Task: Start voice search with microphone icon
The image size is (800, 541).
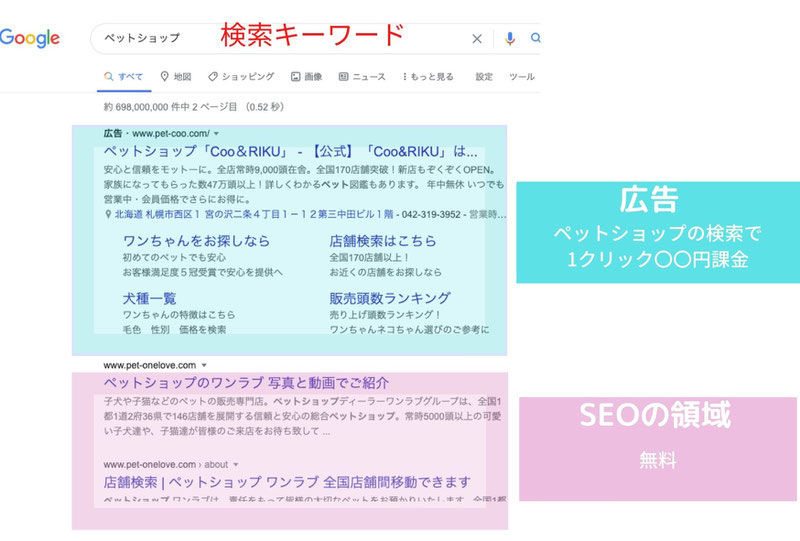Action: pyautogui.click(x=510, y=38)
